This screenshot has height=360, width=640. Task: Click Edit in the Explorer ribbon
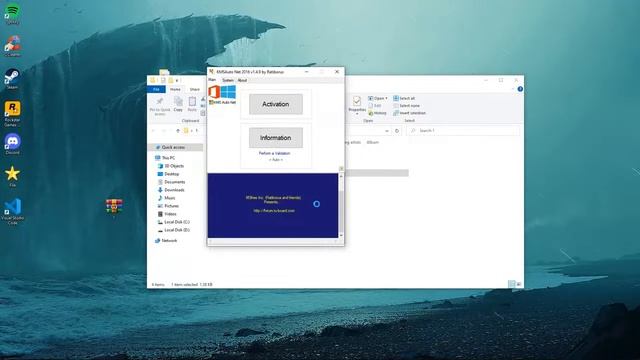coord(375,106)
